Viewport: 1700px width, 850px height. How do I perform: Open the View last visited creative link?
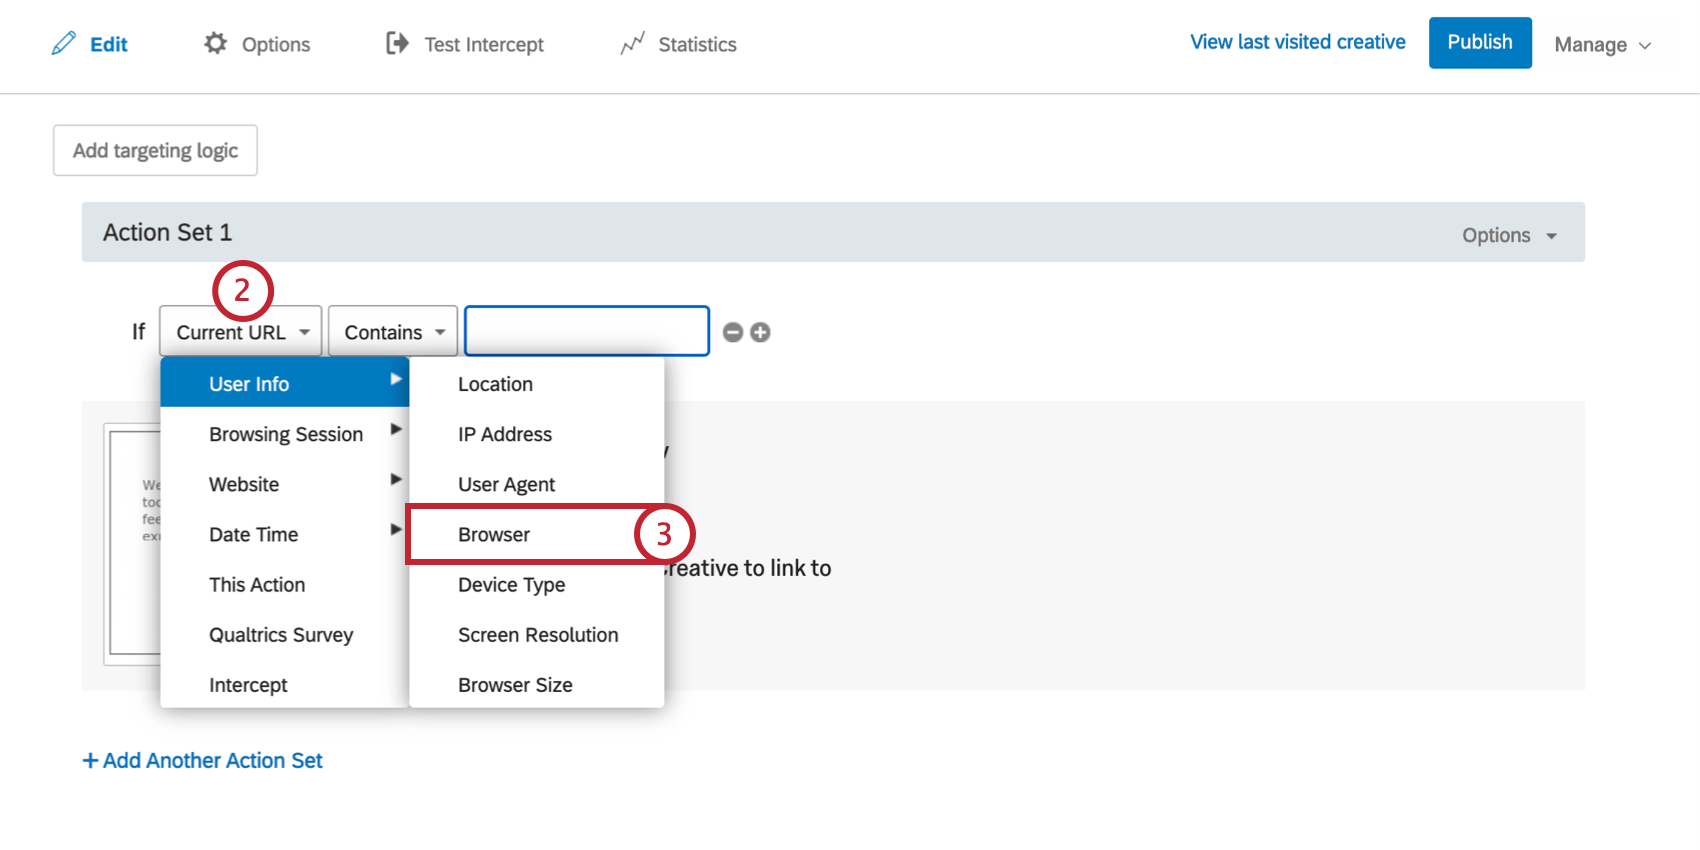pyautogui.click(x=1297, y=42)
